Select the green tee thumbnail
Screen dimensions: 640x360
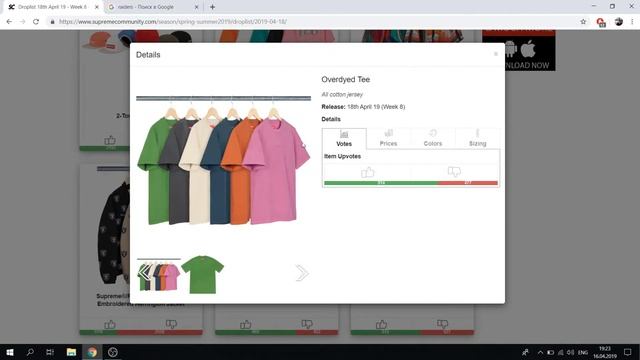pos(202,274)
